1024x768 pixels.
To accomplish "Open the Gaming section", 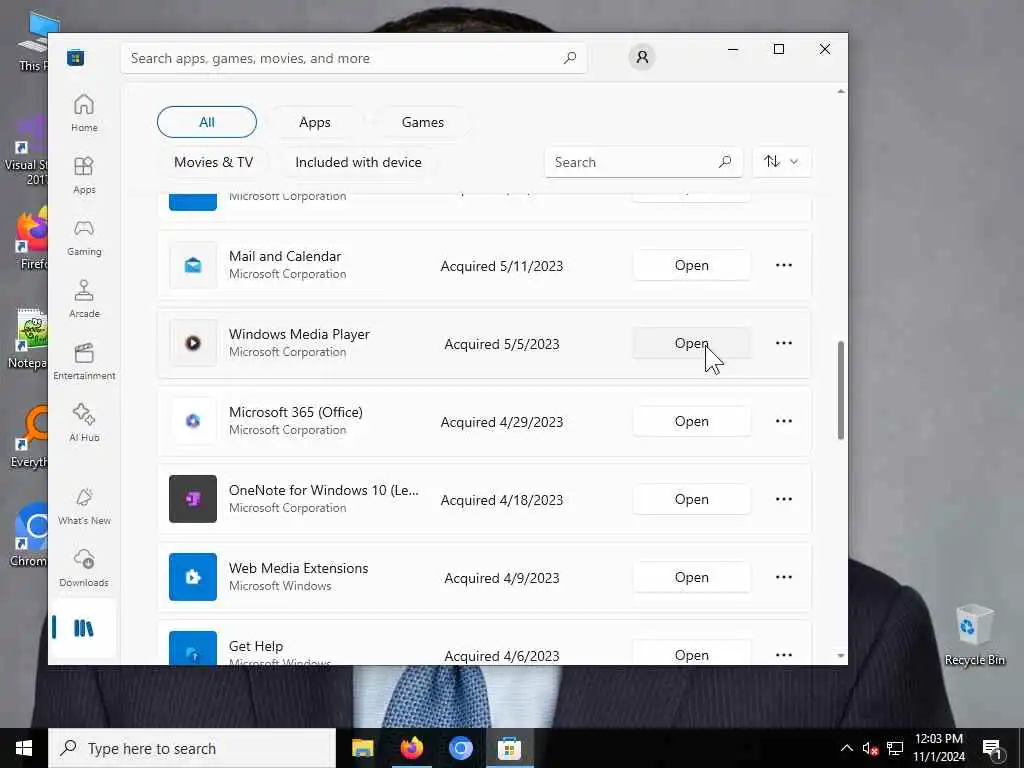I will pyautogui.click(x=84, y=237).
